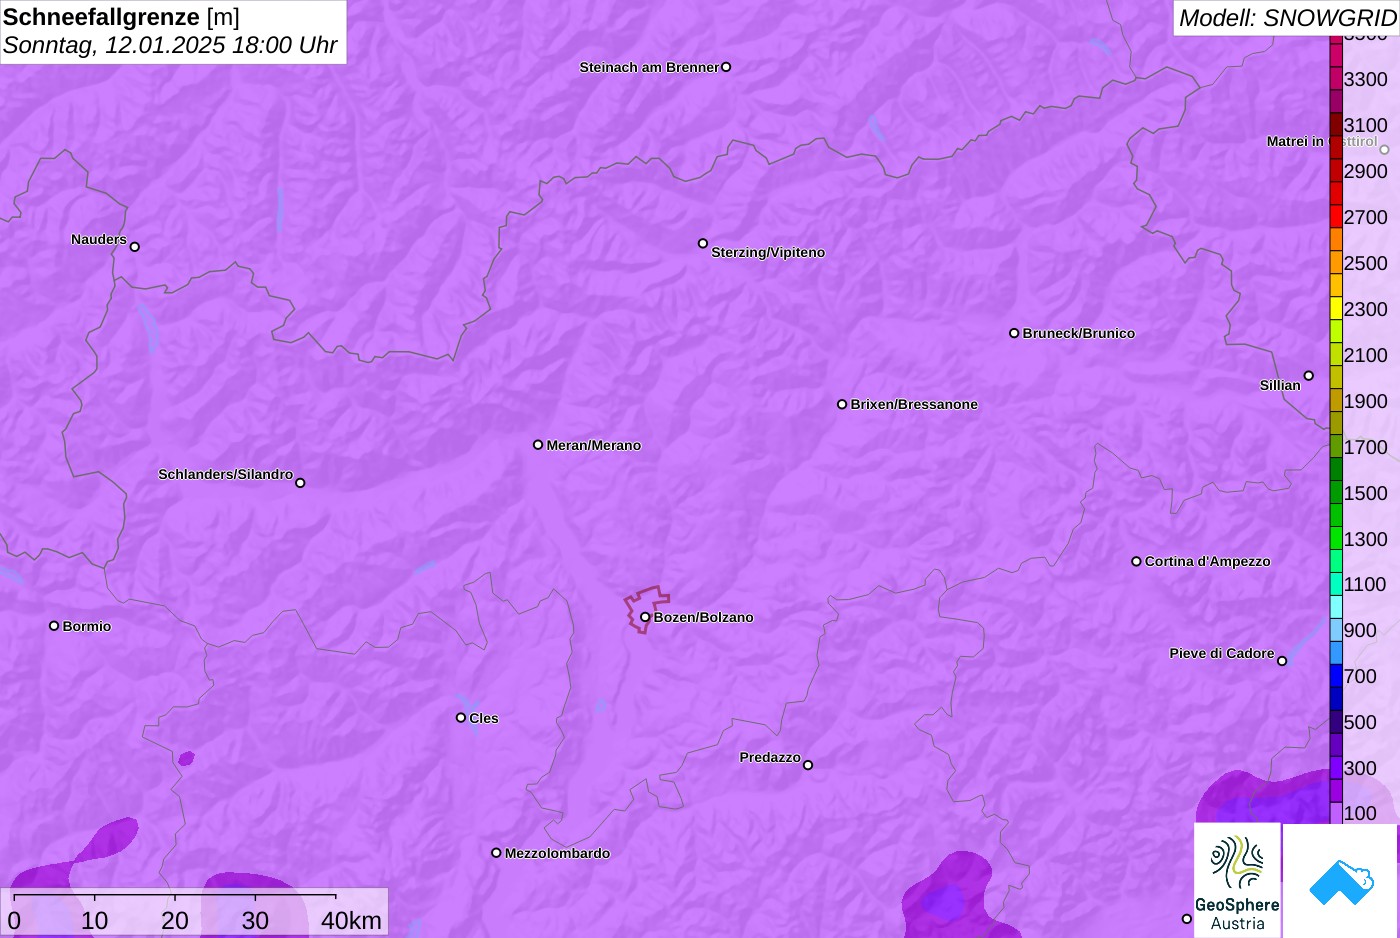Select the Nauders location marker
1400x938 pixels.
click(x=135, y=247)
